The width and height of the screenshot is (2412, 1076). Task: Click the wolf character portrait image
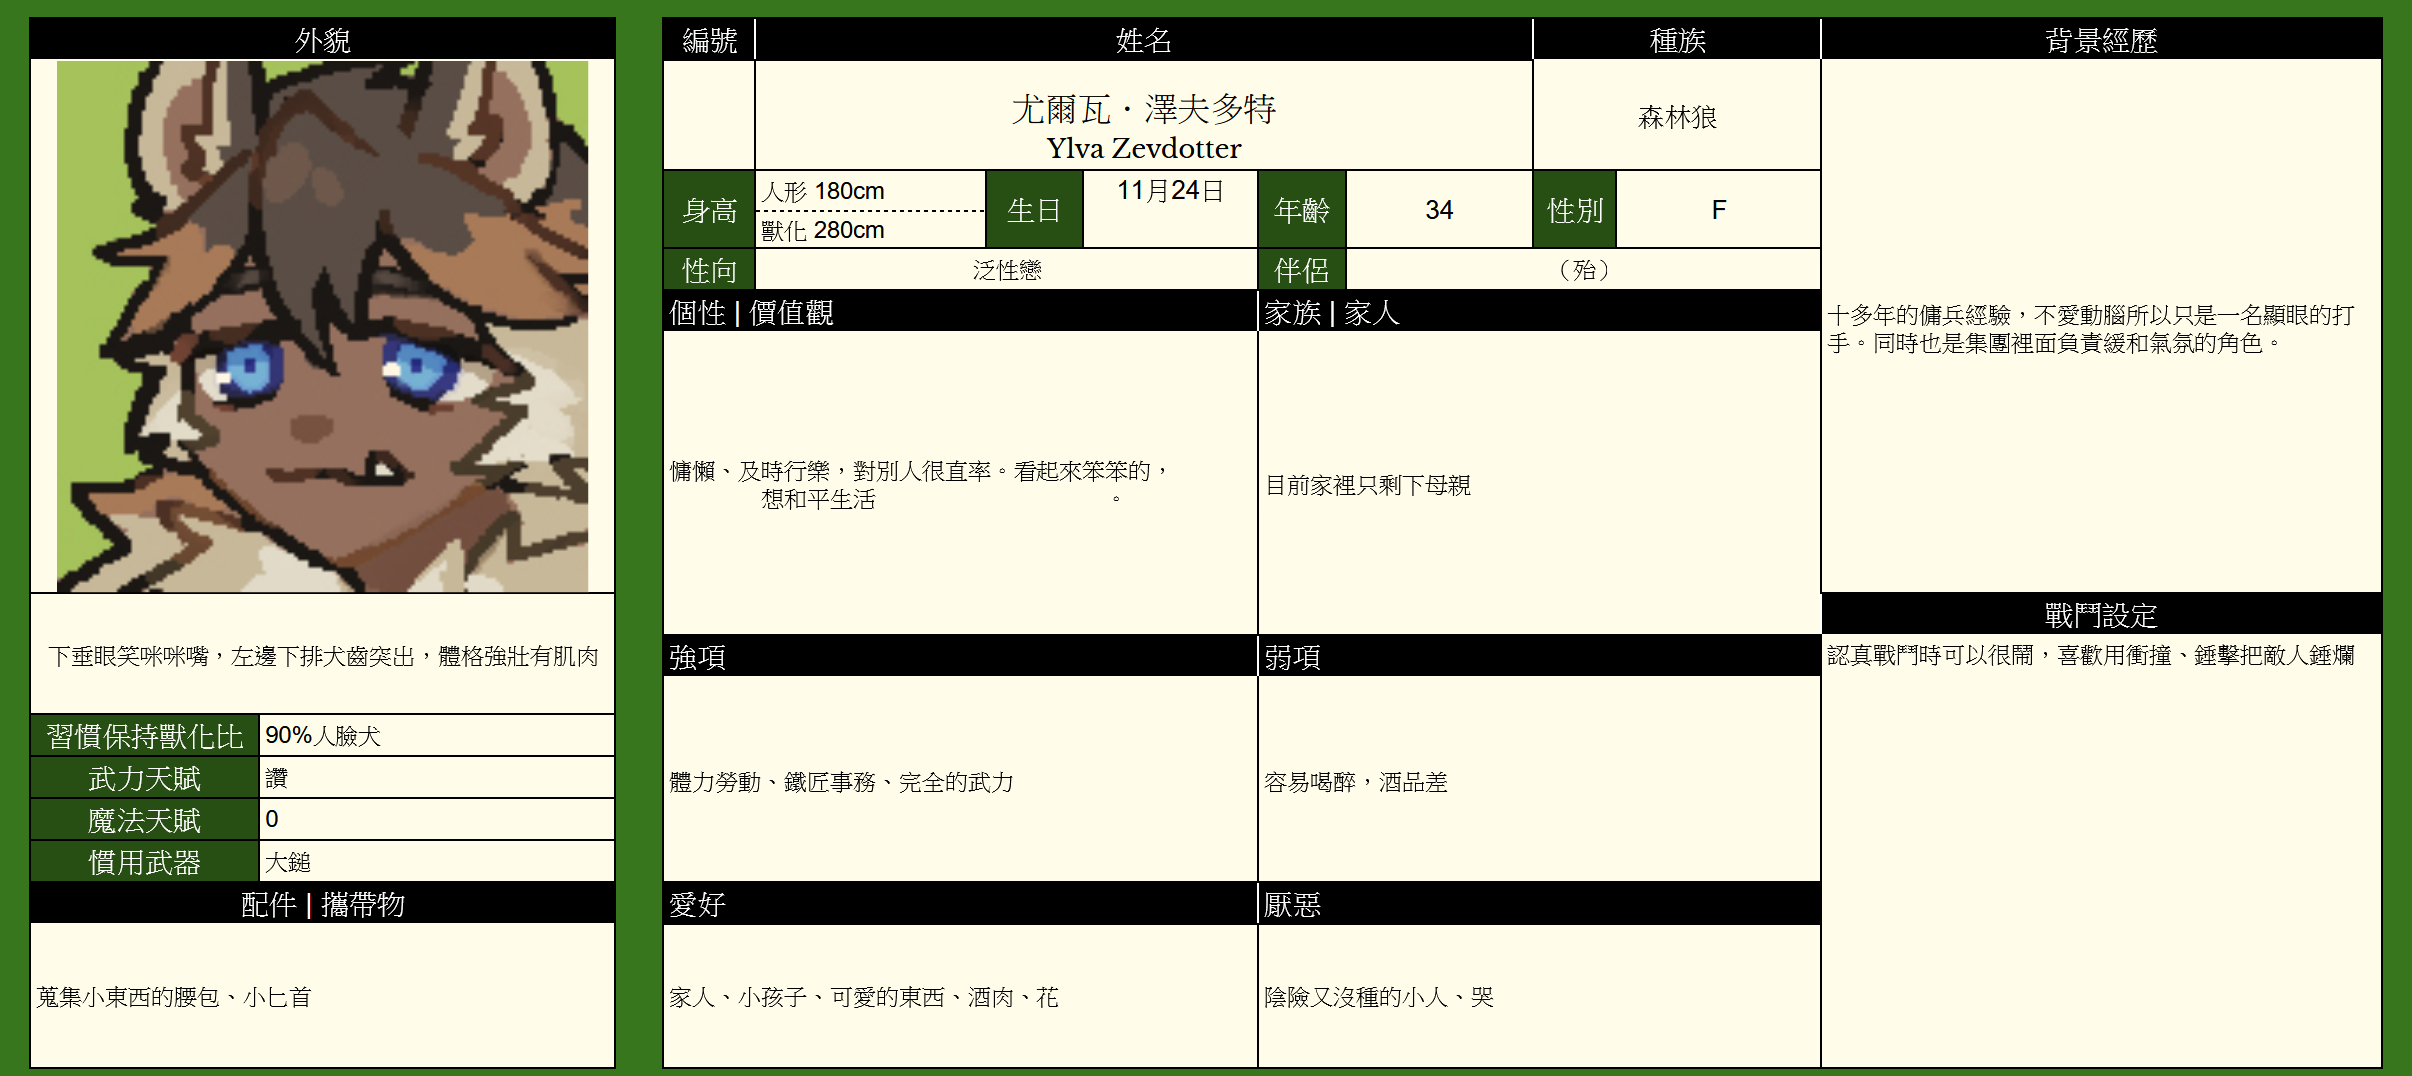click(322, 326)
